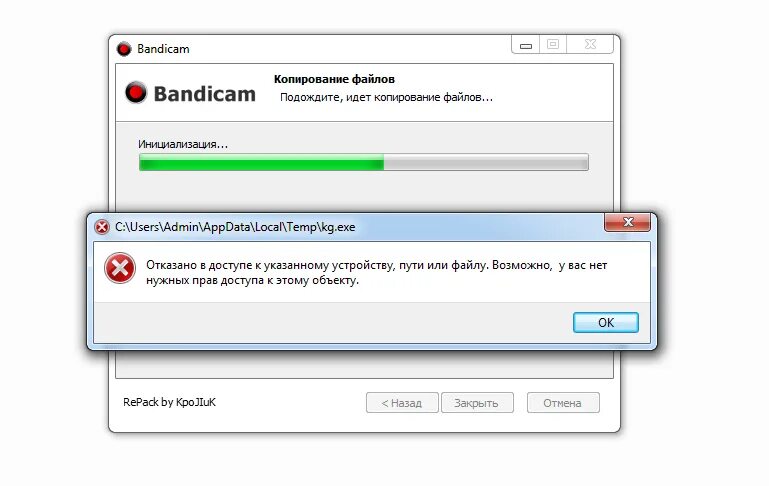Viewport: 769px width, 486px height.
Task: Click the maximize button of Bandicam window
Action: 553,45
